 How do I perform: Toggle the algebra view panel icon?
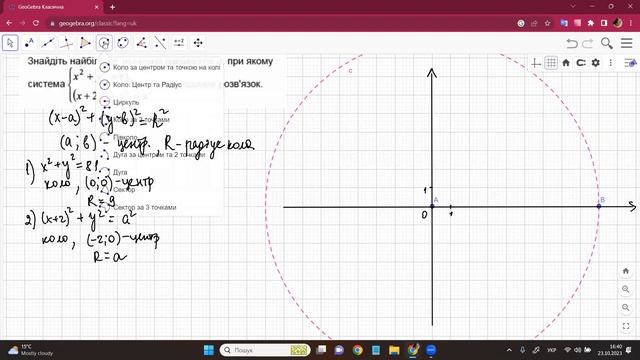click(x=631, y=63)
